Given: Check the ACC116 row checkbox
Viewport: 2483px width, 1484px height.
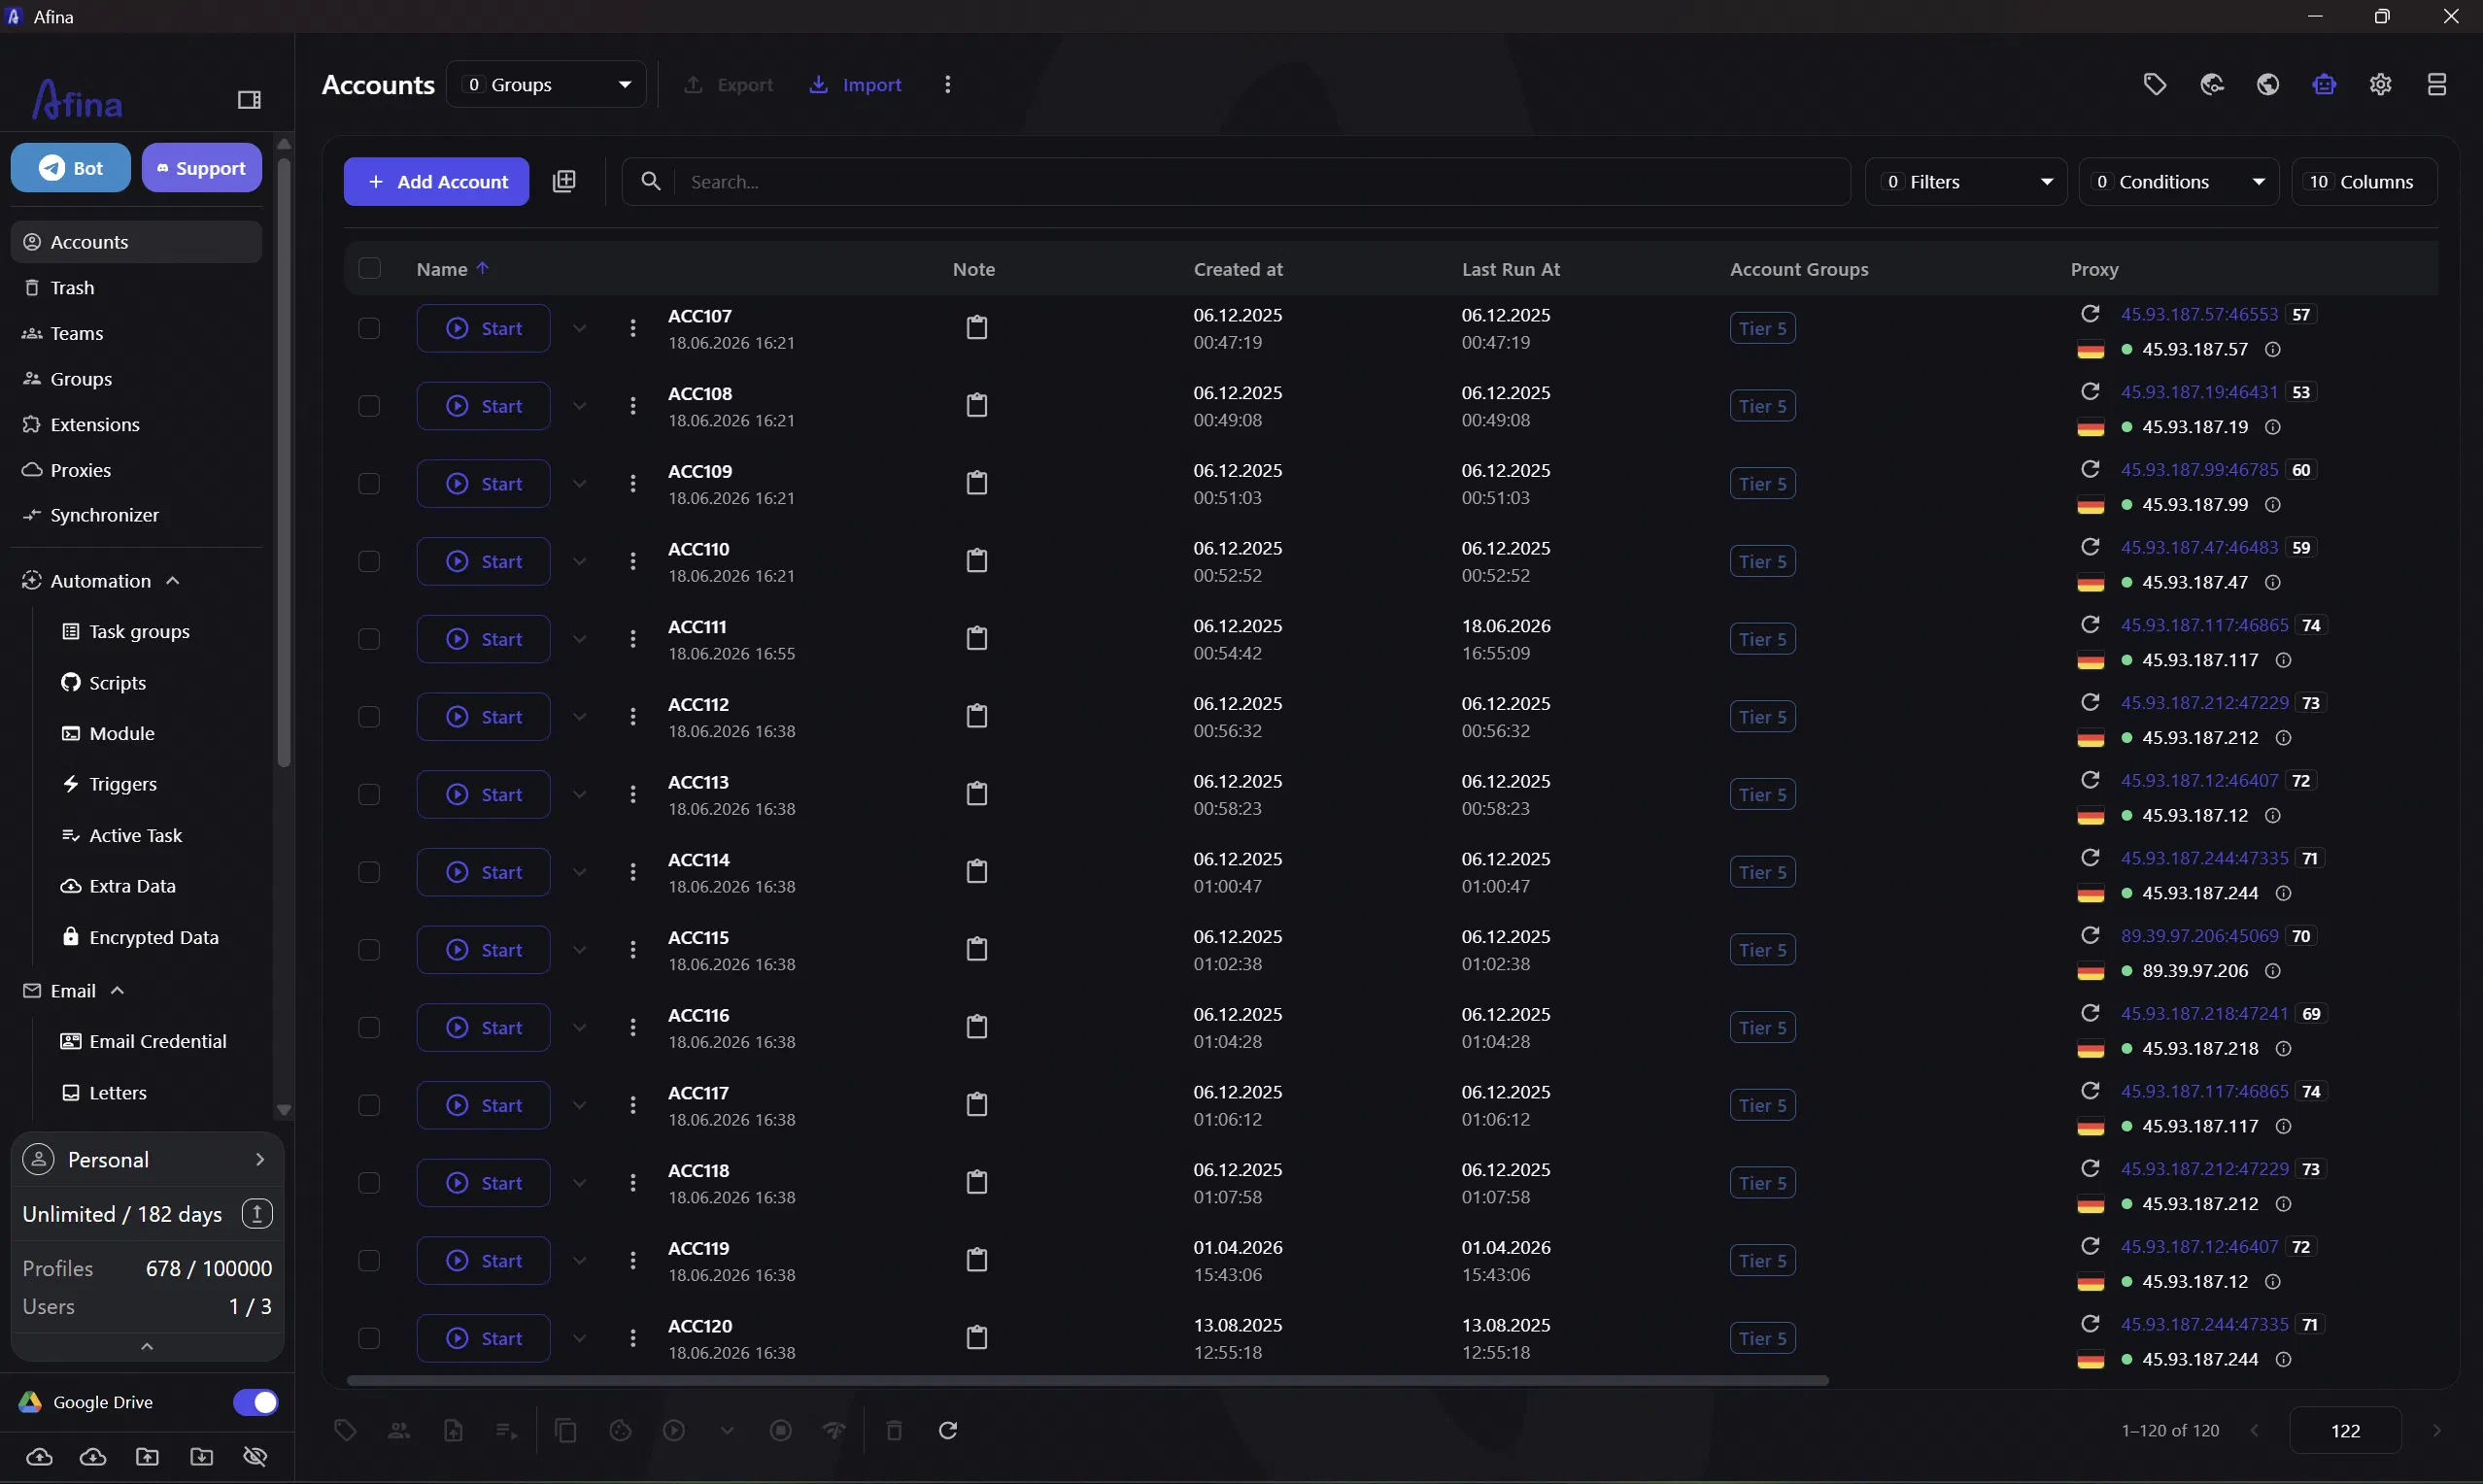Looking at the screenshot, I should pyautogui.click(x=369, y=1028).
